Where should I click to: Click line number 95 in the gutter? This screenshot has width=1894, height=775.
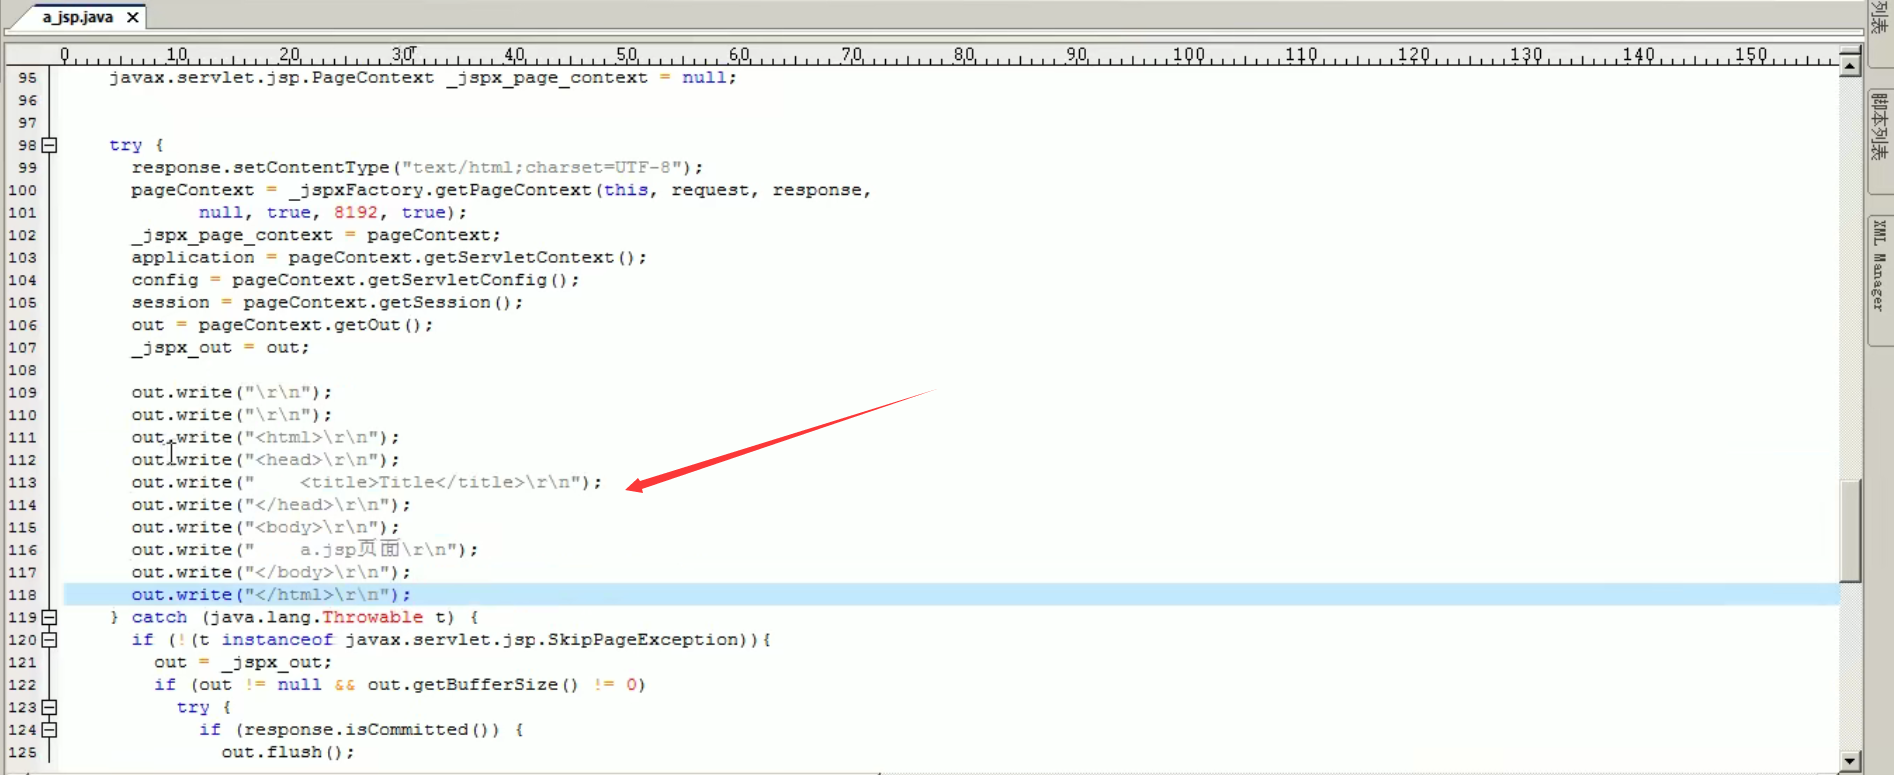click(x=27, y=78)
